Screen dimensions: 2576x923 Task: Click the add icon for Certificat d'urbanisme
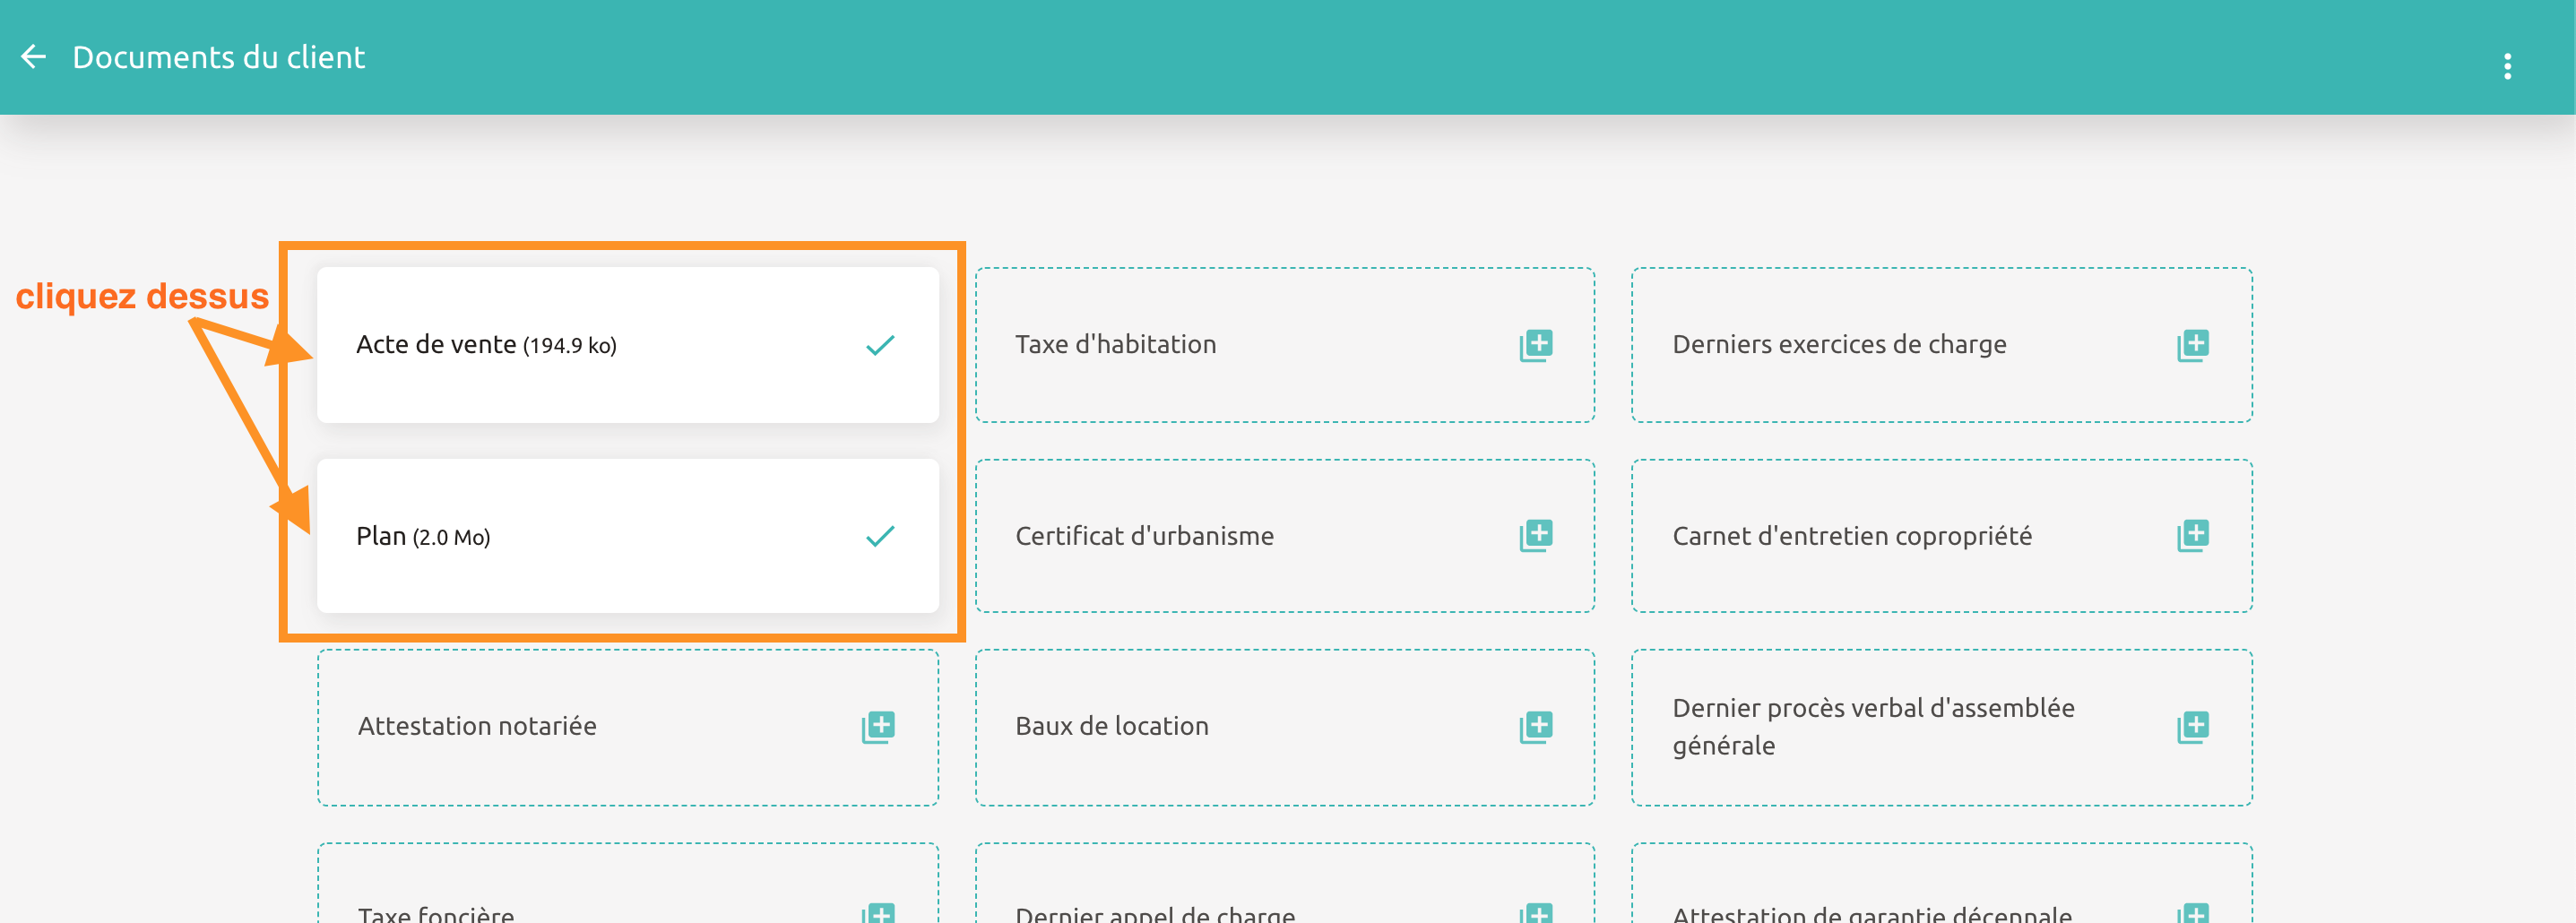pyautogui.click(x=1536, y=535)
